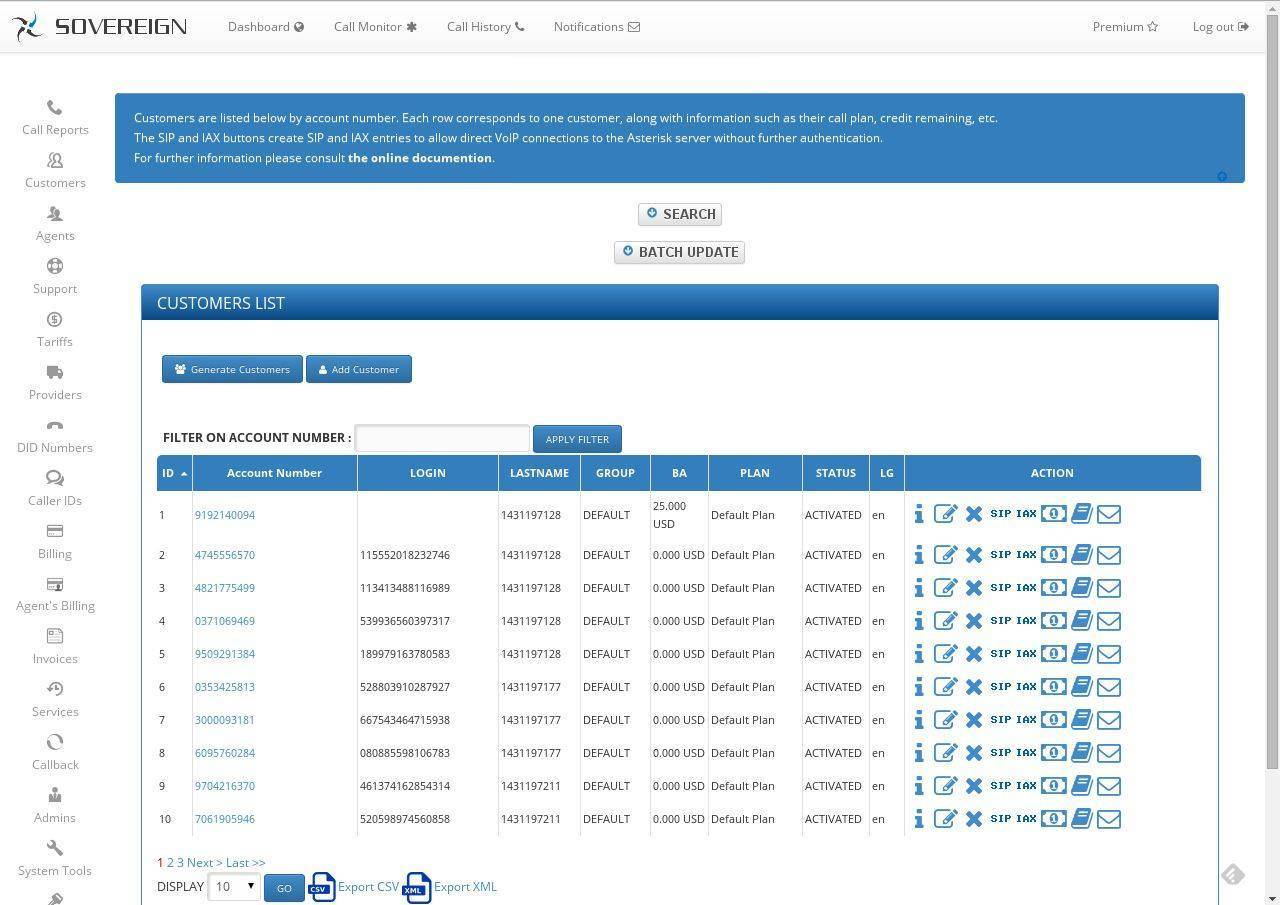The height and width of the screenshot is (905, 1280).
Task: Open Call History in top navigation
Action: (x=485, y=27)
